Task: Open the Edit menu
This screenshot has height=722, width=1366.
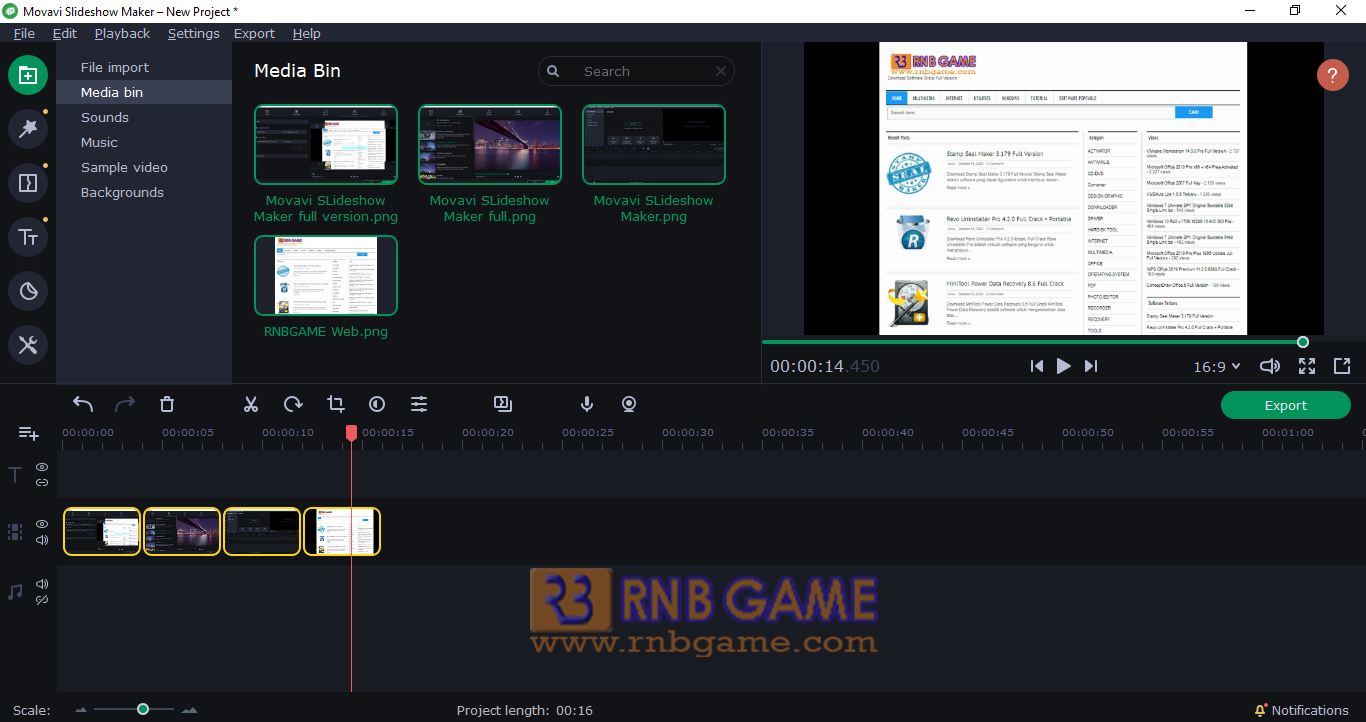Action: (x=65, y=33)
